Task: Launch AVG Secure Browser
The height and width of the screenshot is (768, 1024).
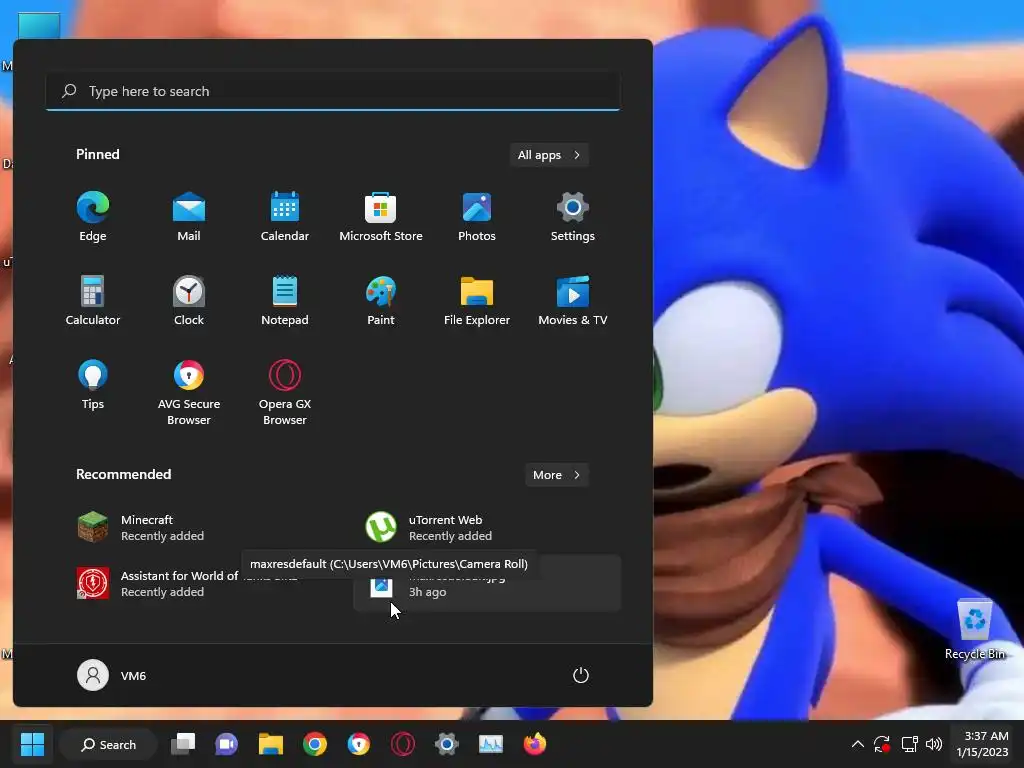Action: [189, 392]
